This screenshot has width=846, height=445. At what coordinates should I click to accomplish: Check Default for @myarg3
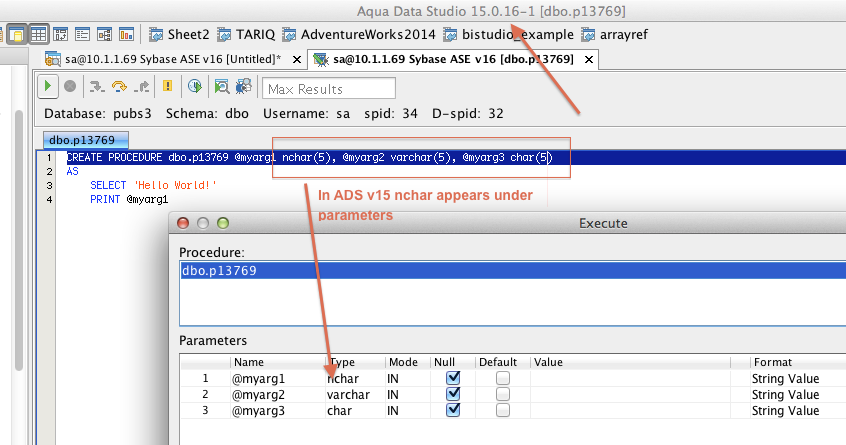(503, 410)
